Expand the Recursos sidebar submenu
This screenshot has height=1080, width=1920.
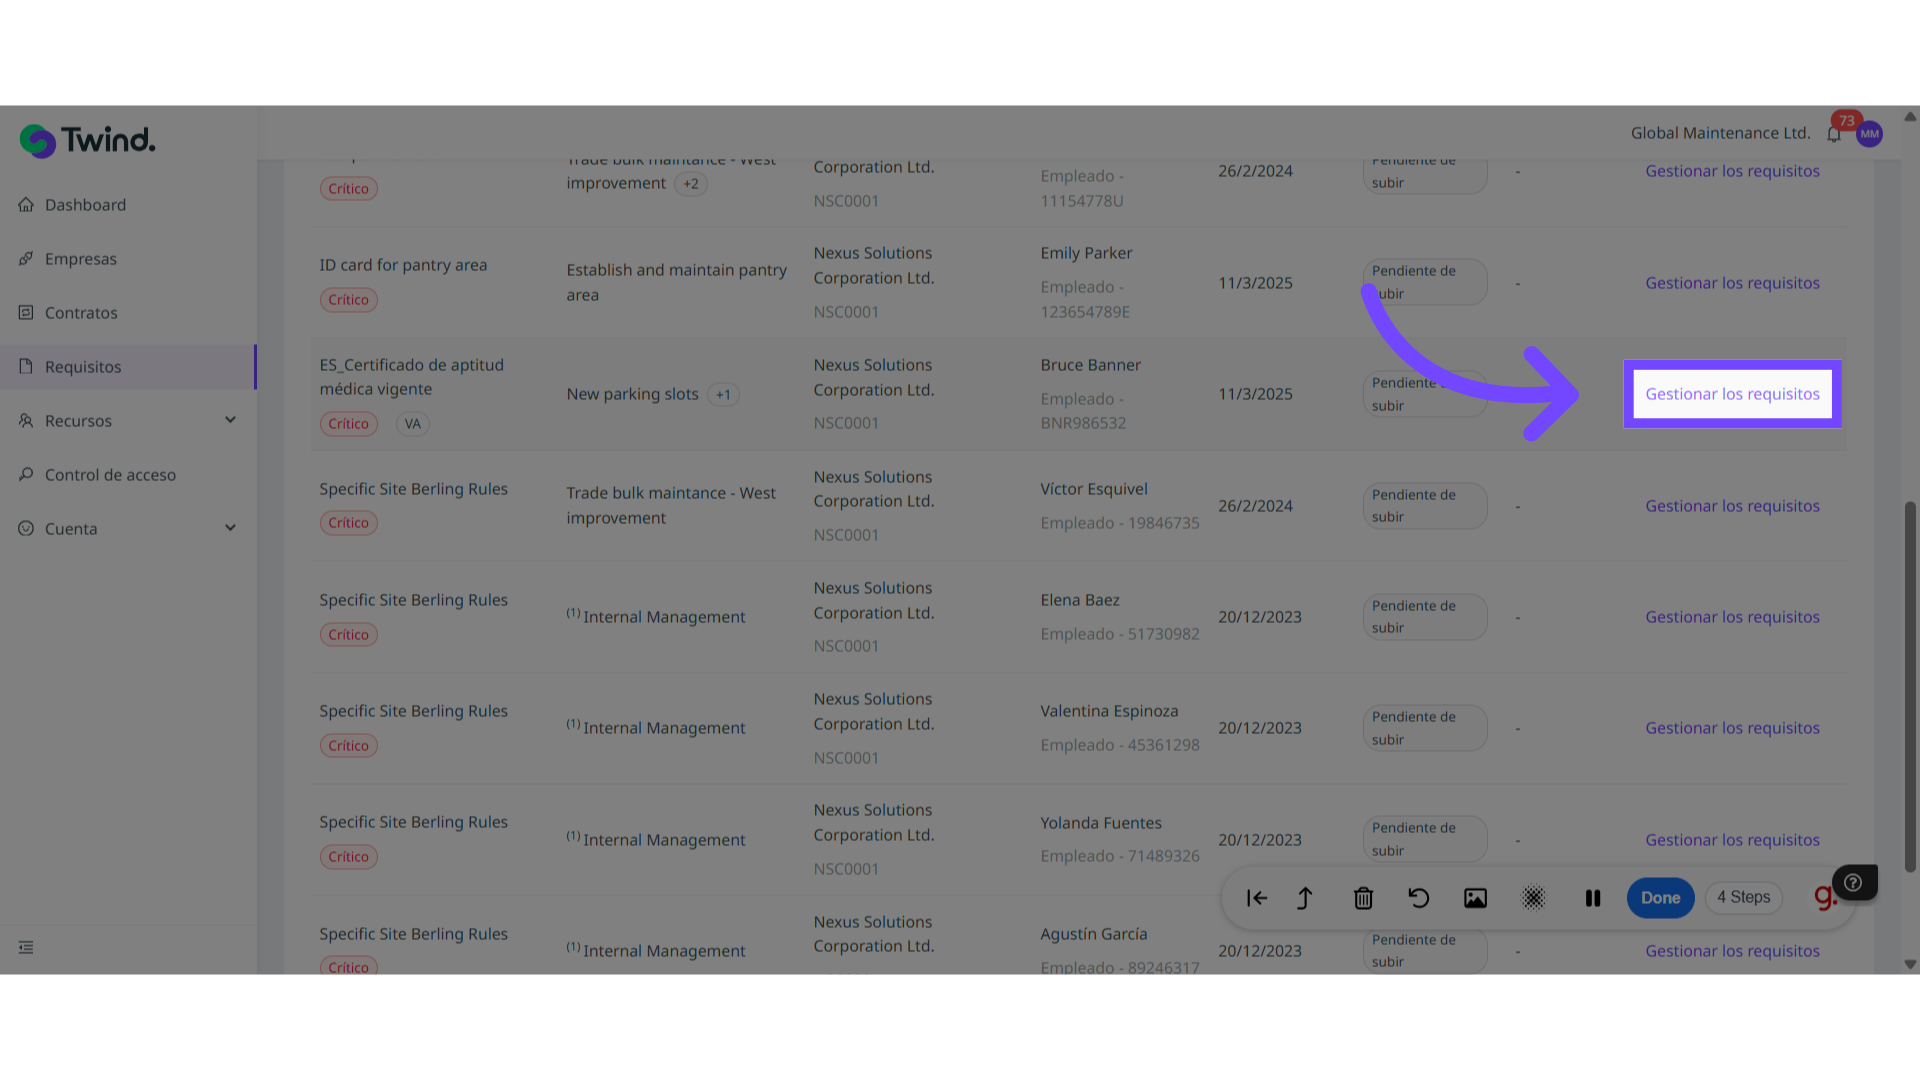tap(230, 420)
